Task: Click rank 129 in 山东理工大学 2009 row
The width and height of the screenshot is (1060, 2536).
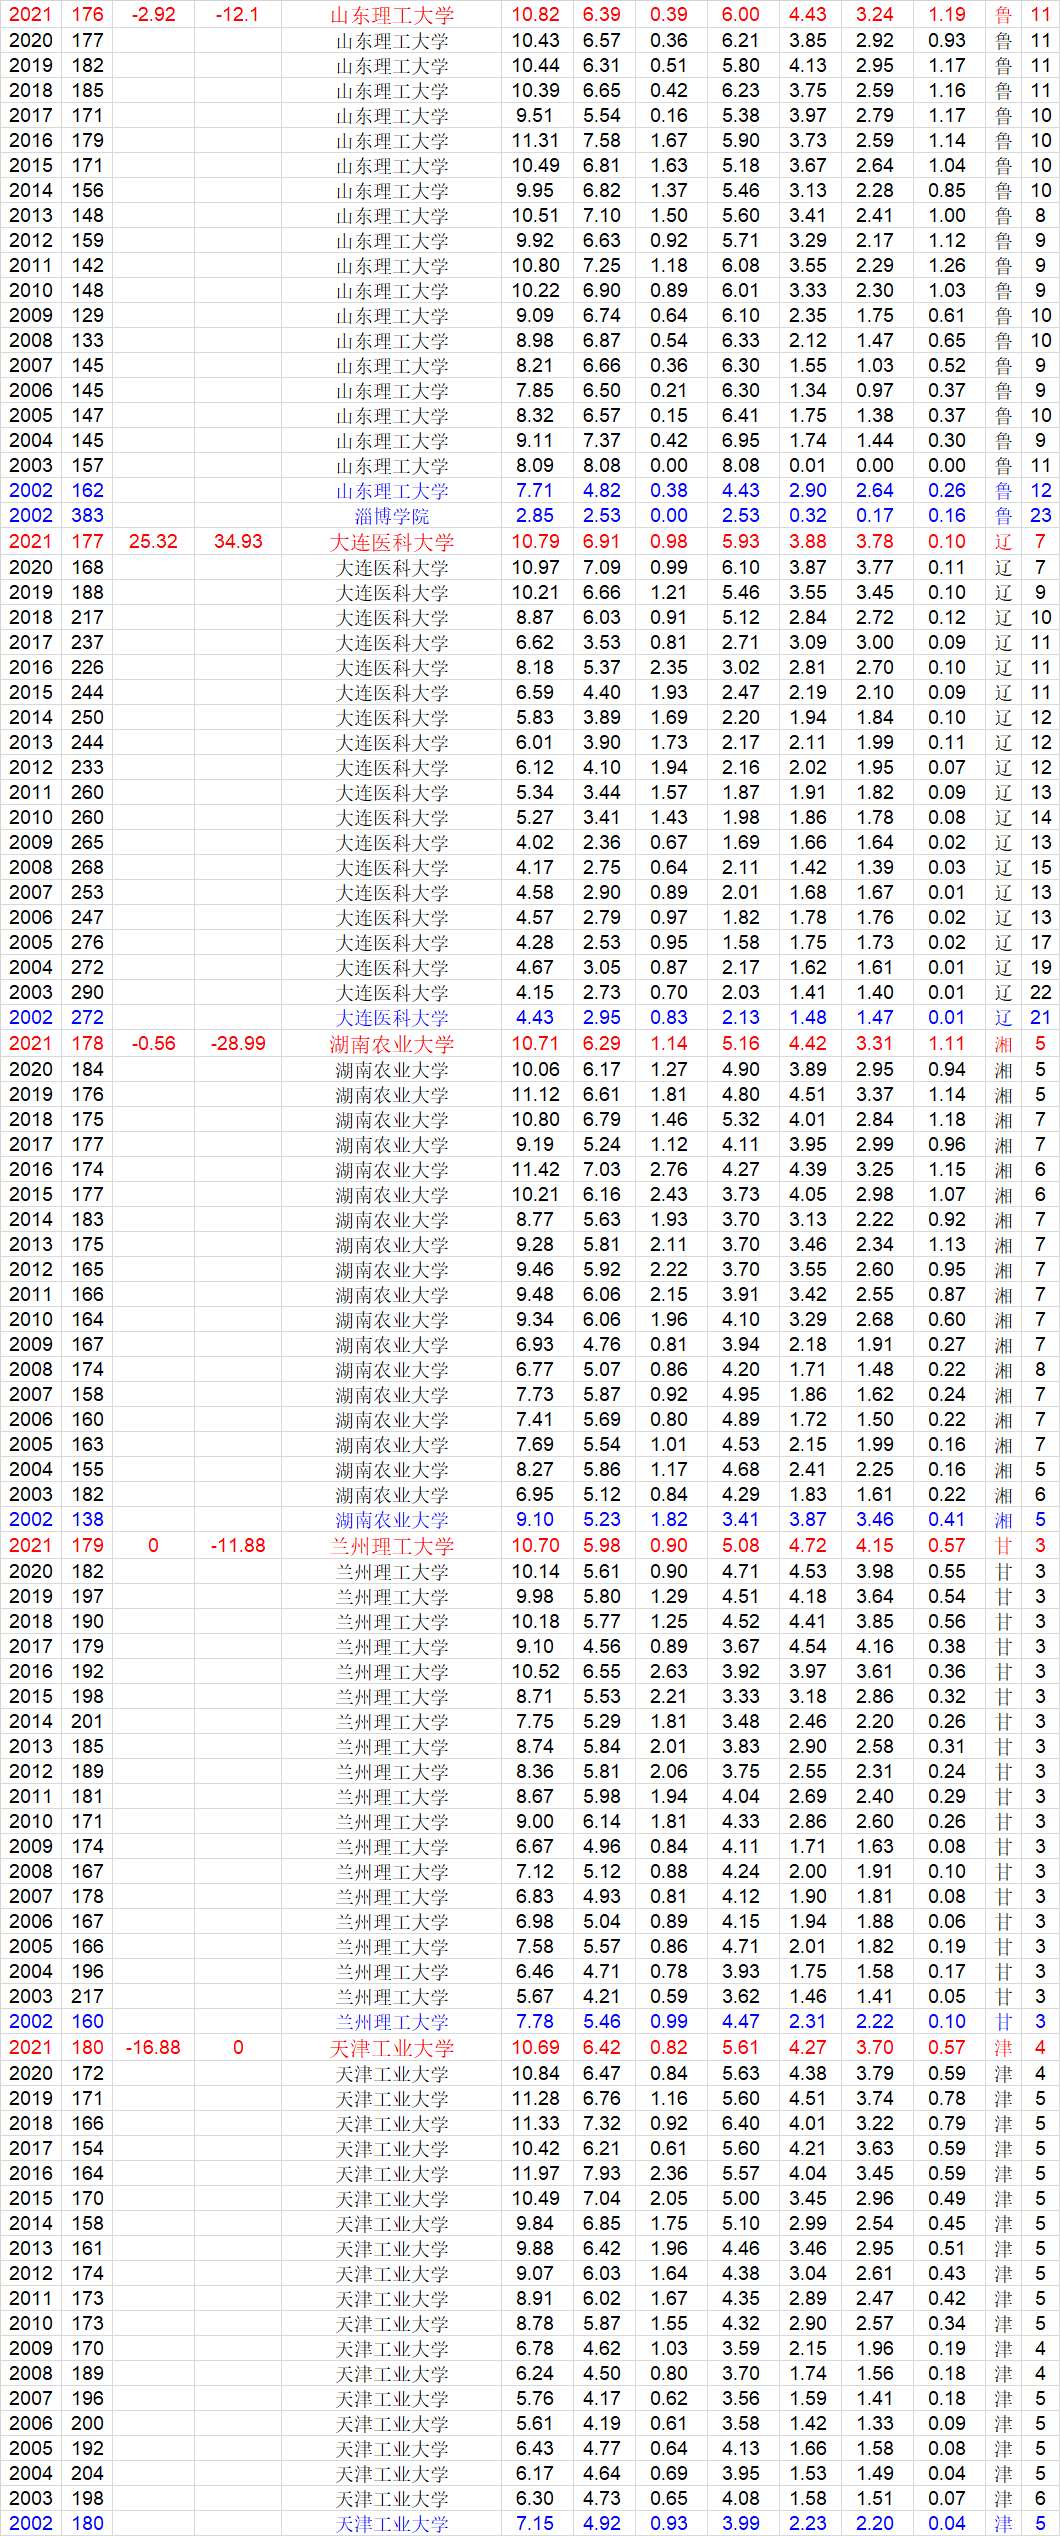Action: point(88,316)
